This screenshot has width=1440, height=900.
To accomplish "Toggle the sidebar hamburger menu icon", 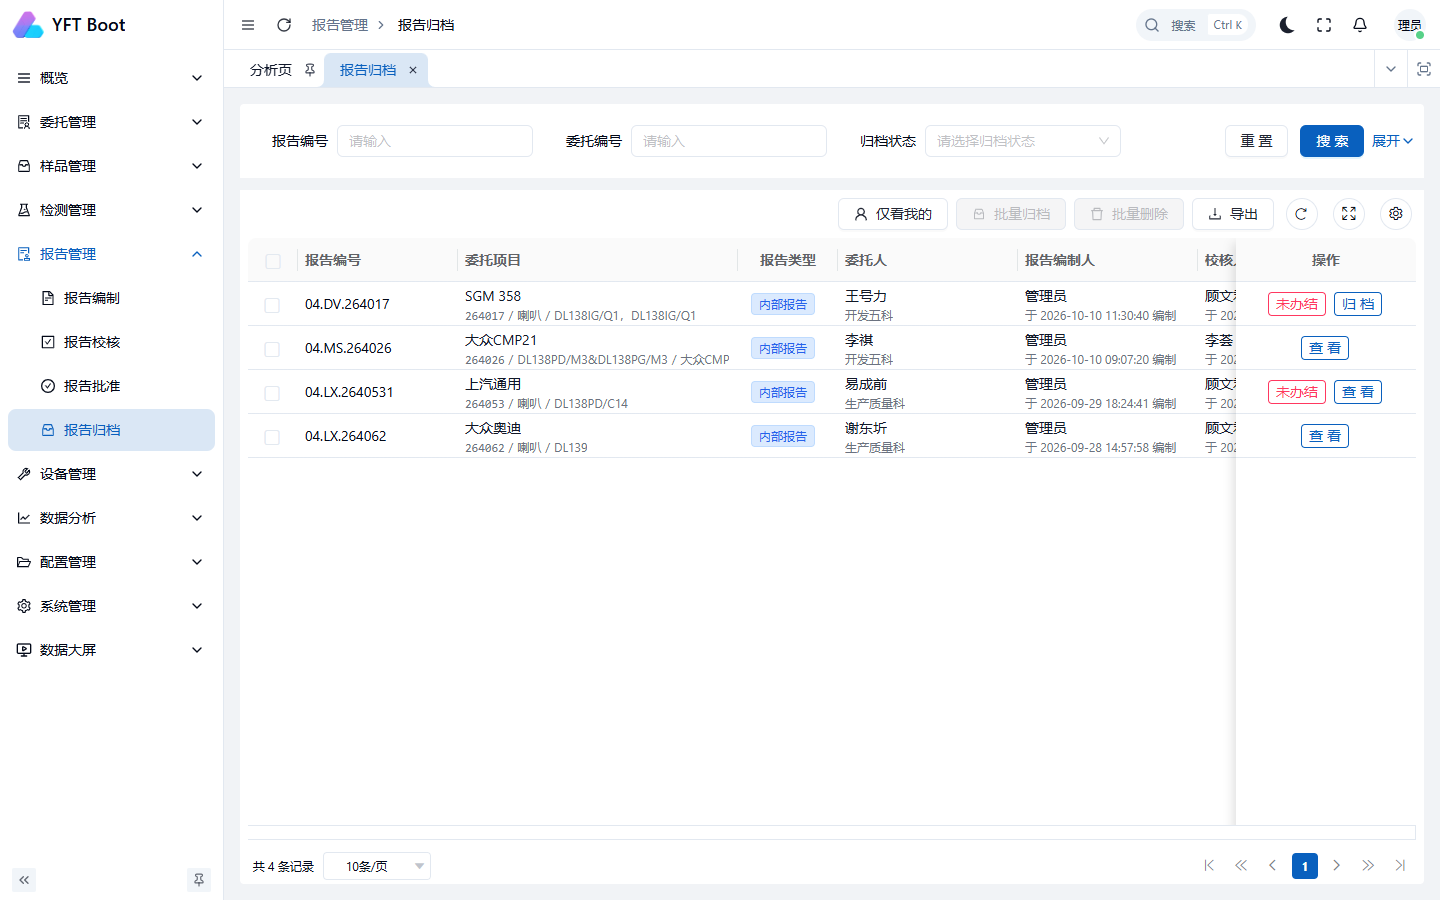I will tap(248, 25).
